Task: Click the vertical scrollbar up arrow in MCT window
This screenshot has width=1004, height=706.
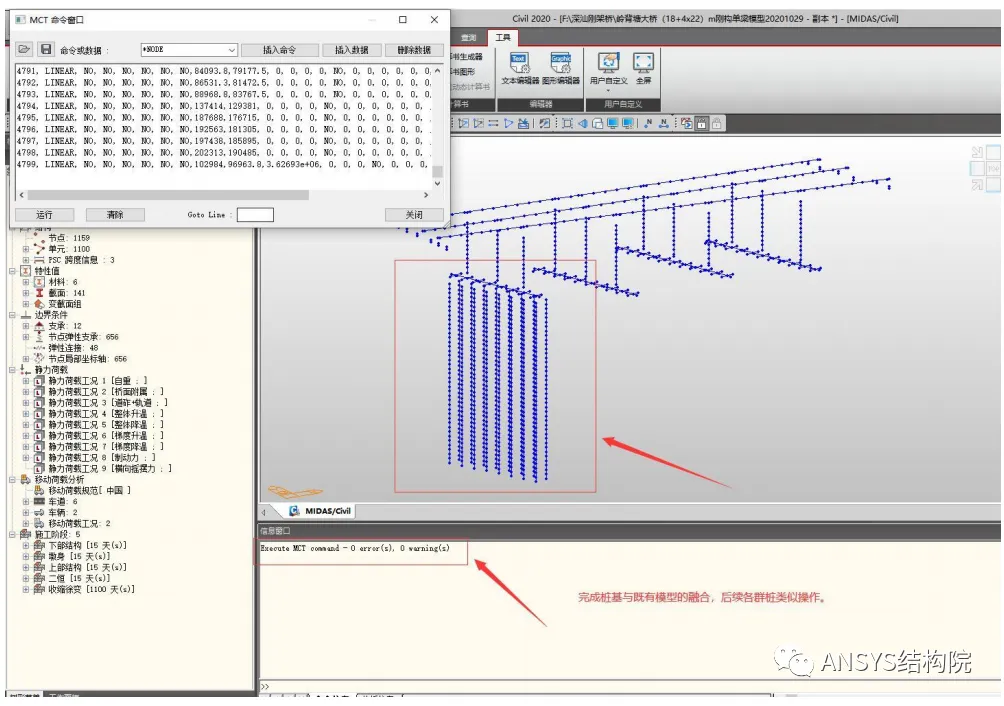Action: click(x=437, y=70)
